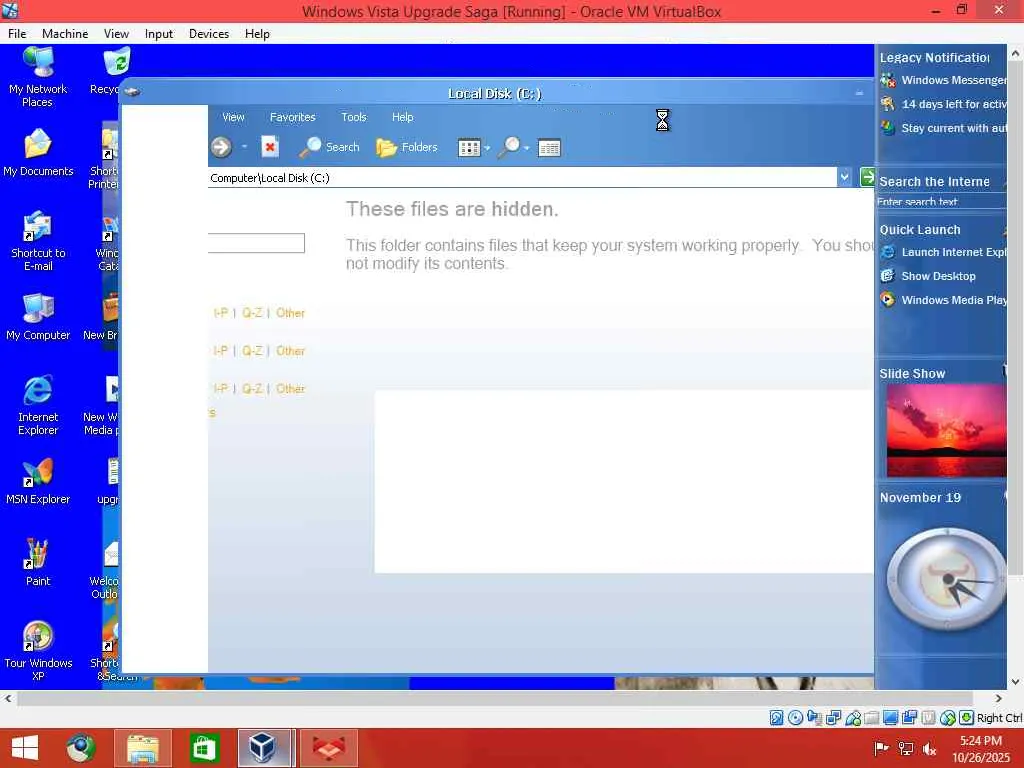The width and height of the screenshot is (1024, 768).
Task: Select MSN Explorer desktop icon
Action: tap(38, 482)
